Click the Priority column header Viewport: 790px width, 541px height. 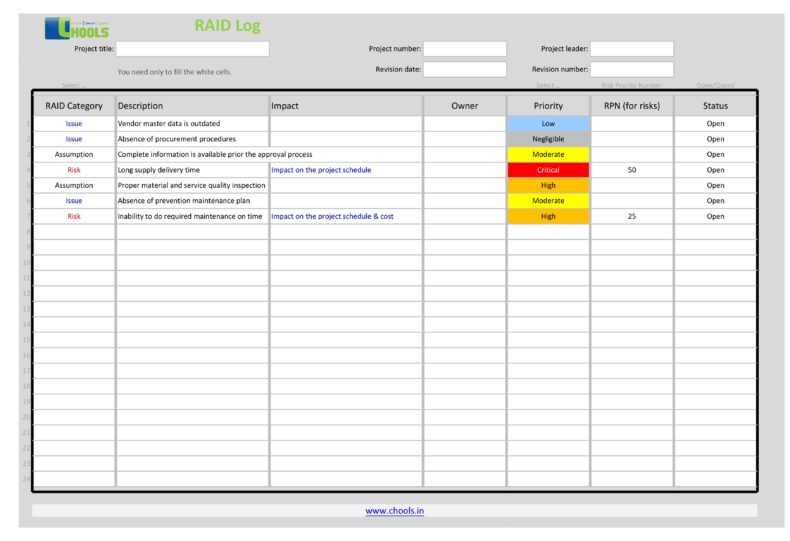[x=548, y=106]
